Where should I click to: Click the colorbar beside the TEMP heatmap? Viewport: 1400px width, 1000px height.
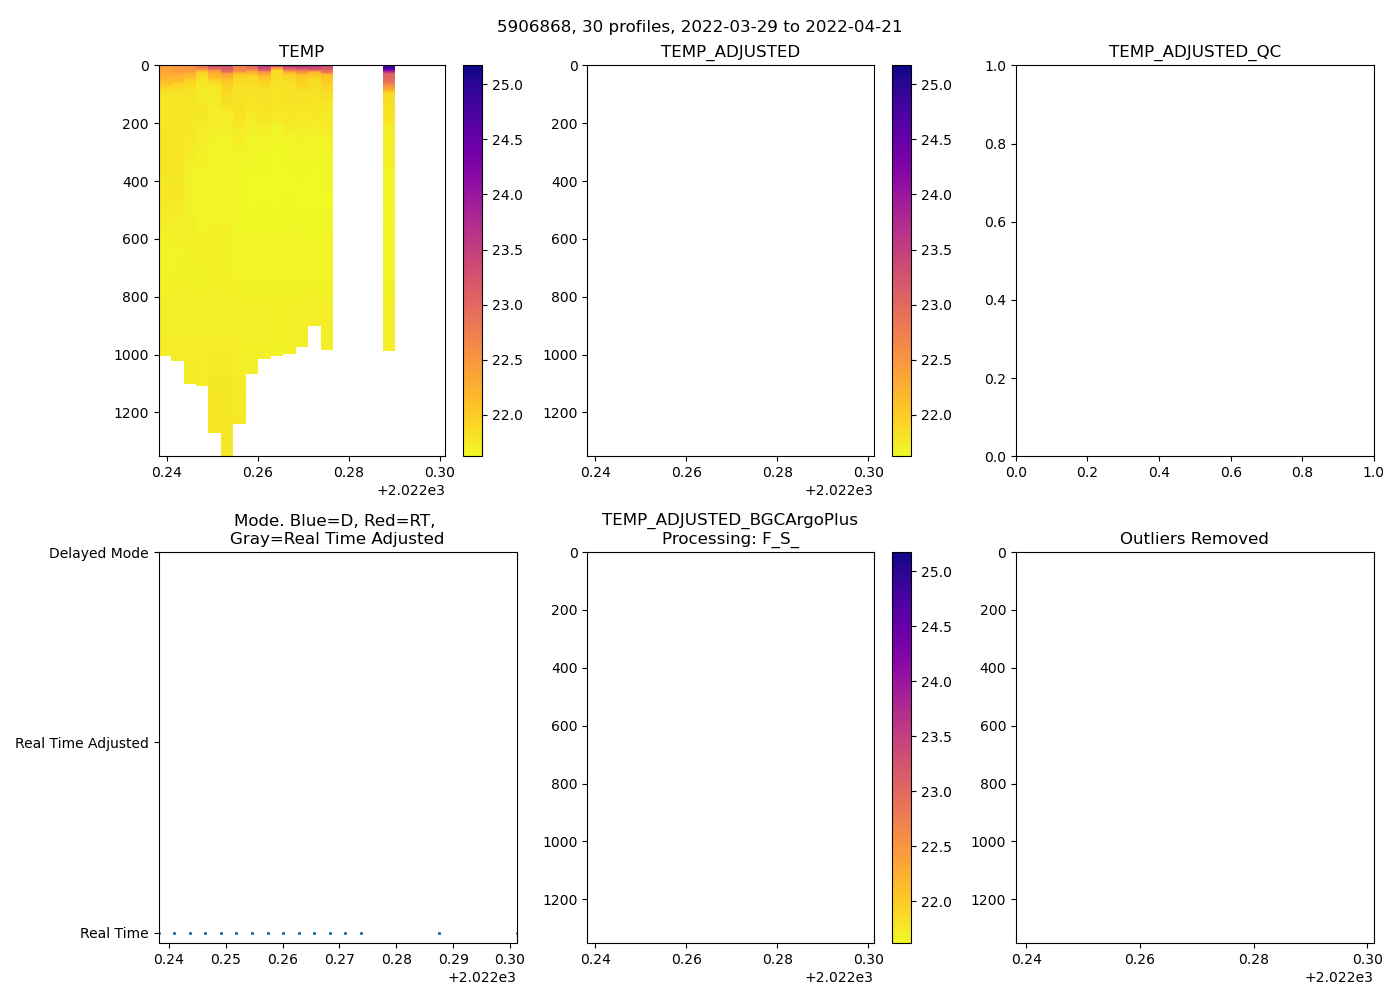coord(473,260)
